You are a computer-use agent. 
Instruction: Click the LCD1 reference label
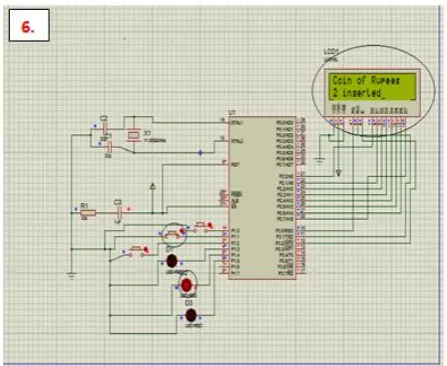point(331,52)
